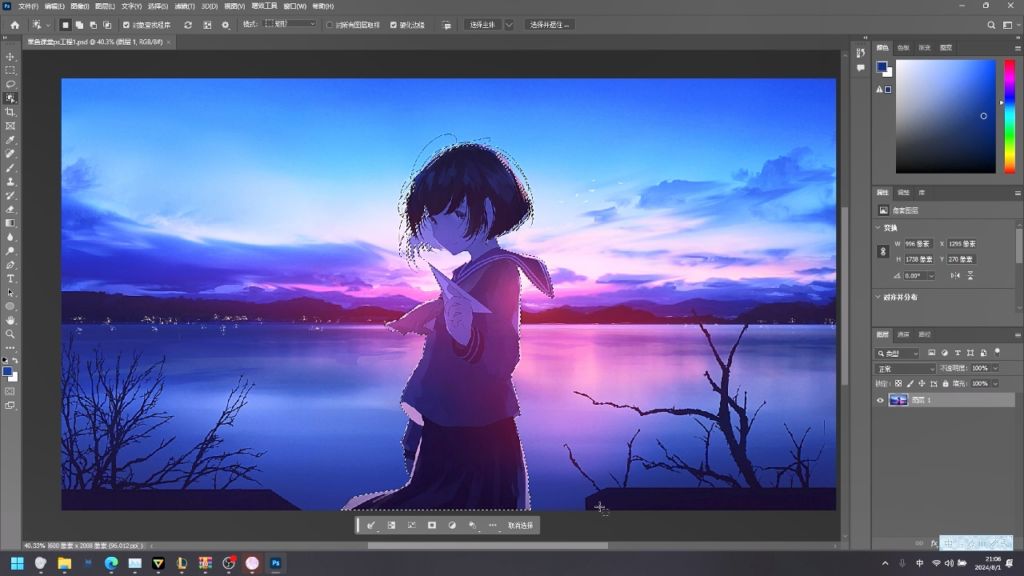Select the Crop tool
Image resolution: width=1024 pixels, height=576 pixels.
(x=10, y=112)
